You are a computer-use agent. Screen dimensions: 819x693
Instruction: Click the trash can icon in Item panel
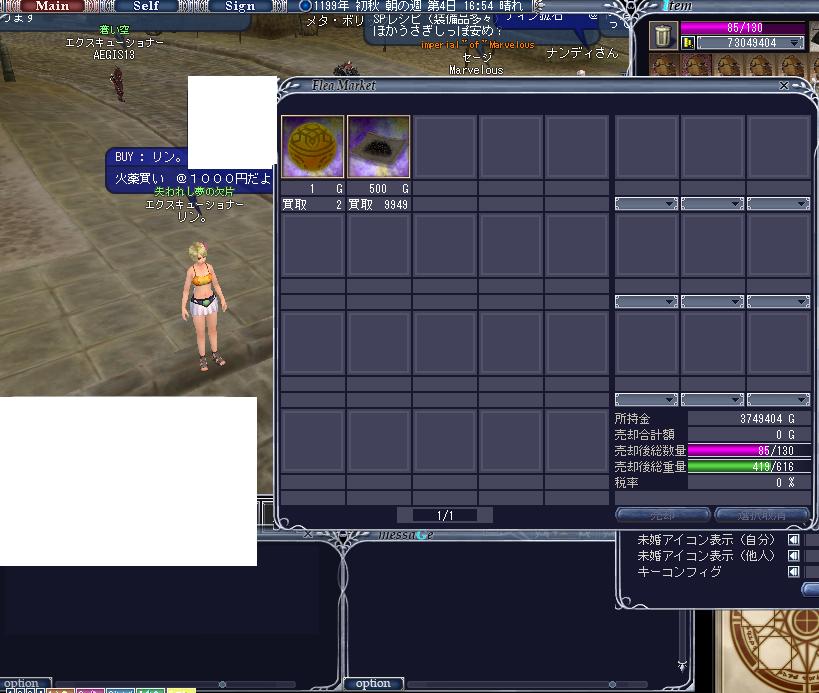tap(663, 36)
